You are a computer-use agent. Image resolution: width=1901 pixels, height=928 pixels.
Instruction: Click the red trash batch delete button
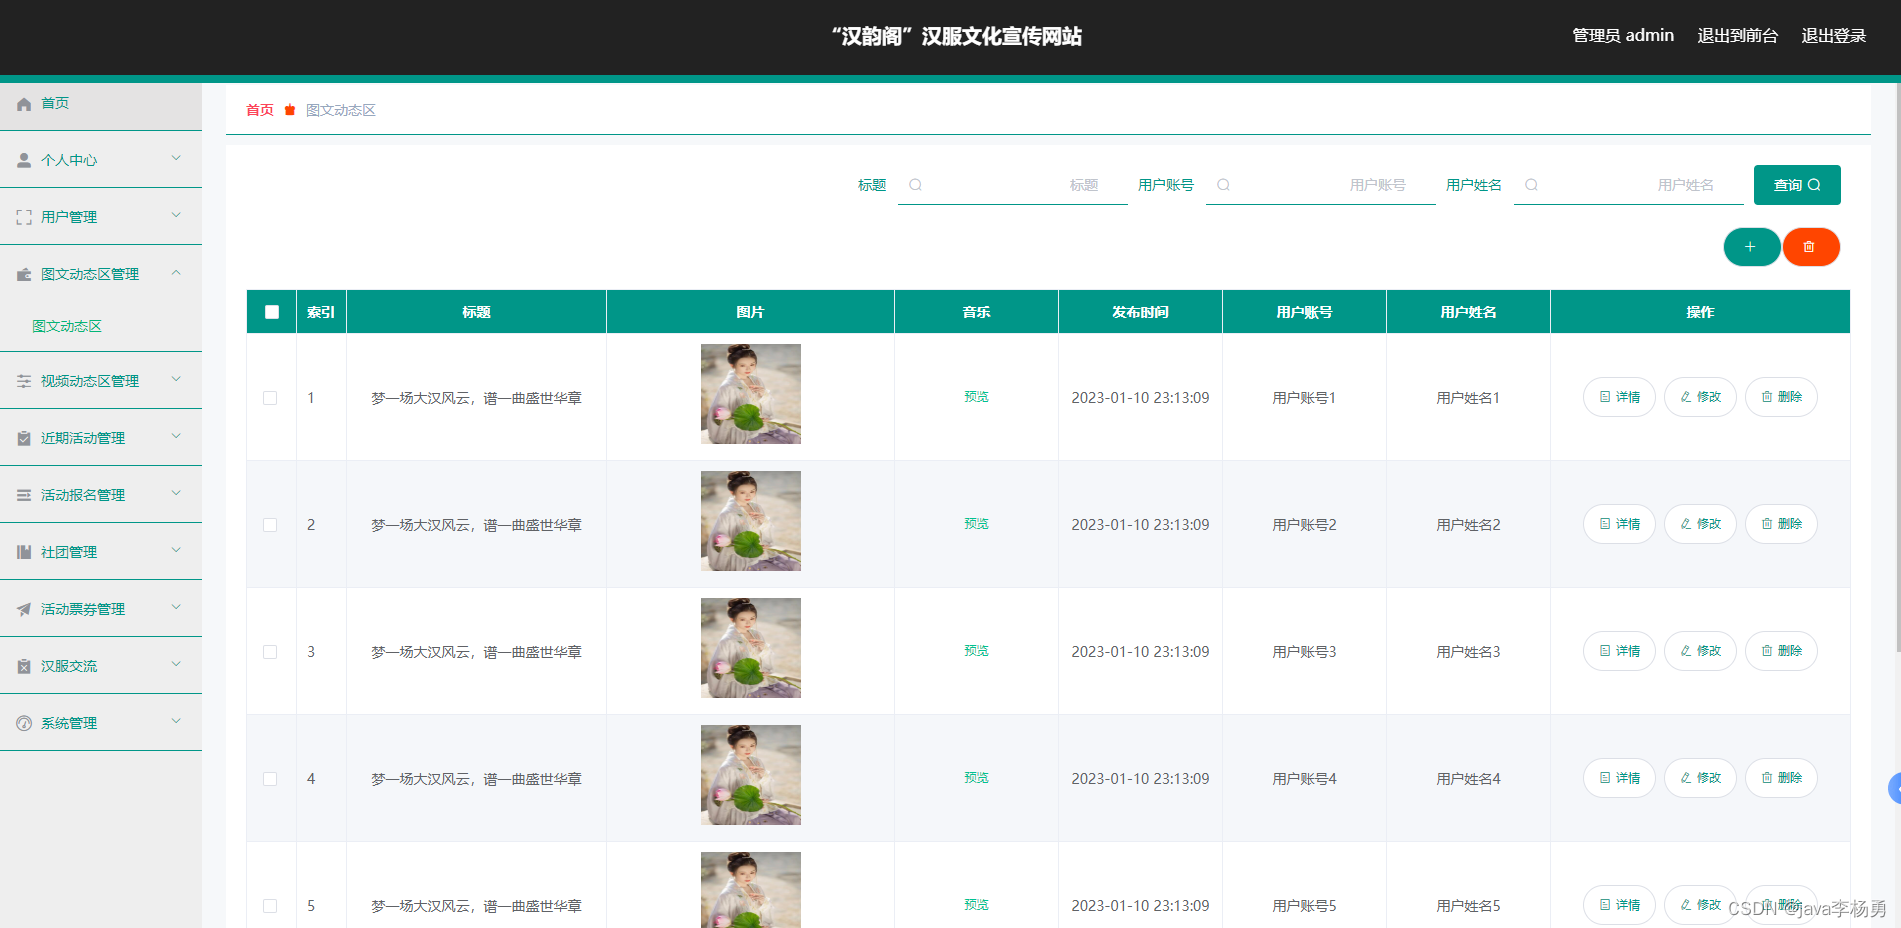[x=1810, y=247]
